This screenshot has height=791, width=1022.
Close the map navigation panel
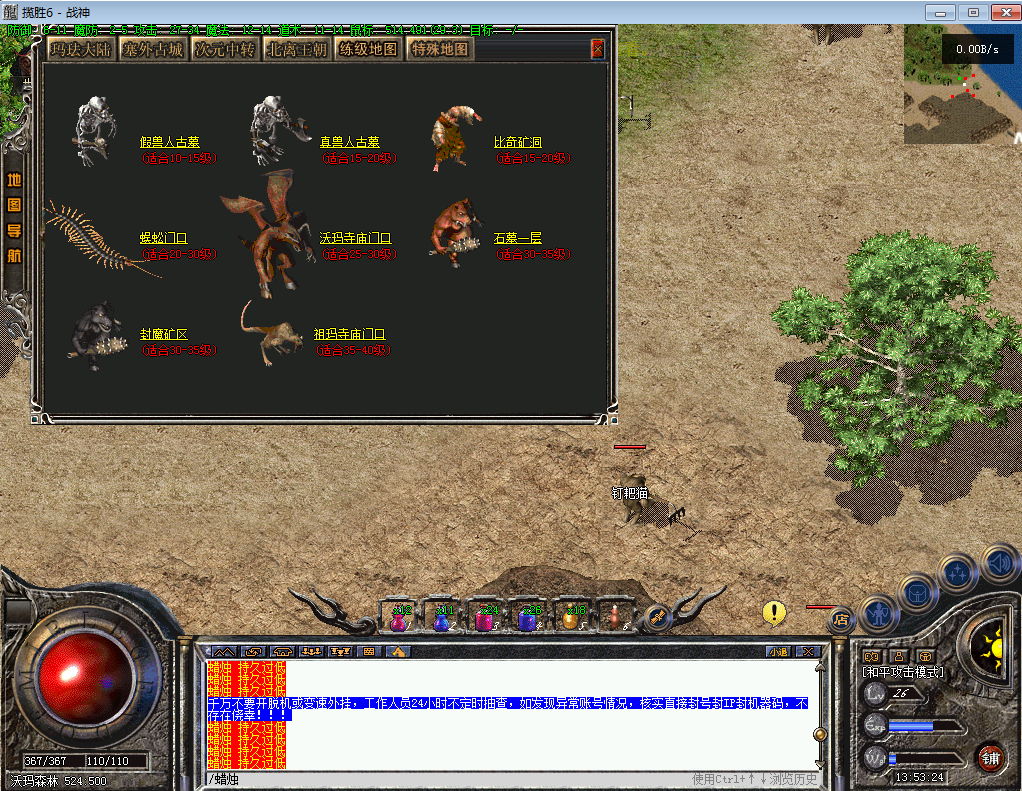pos(598,49)
